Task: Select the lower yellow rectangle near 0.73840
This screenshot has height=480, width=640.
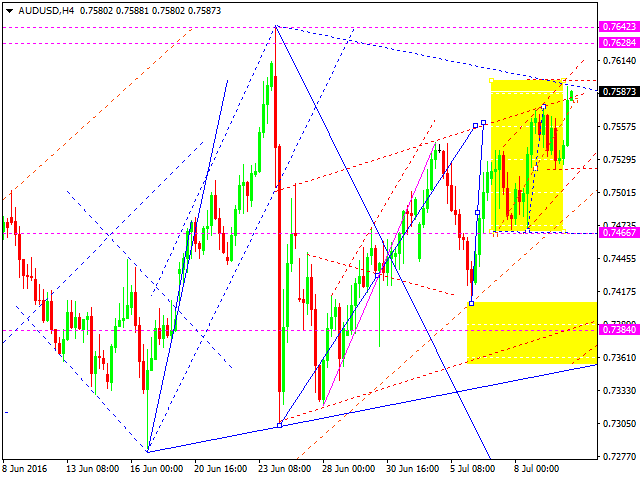Action: (532, 333)
